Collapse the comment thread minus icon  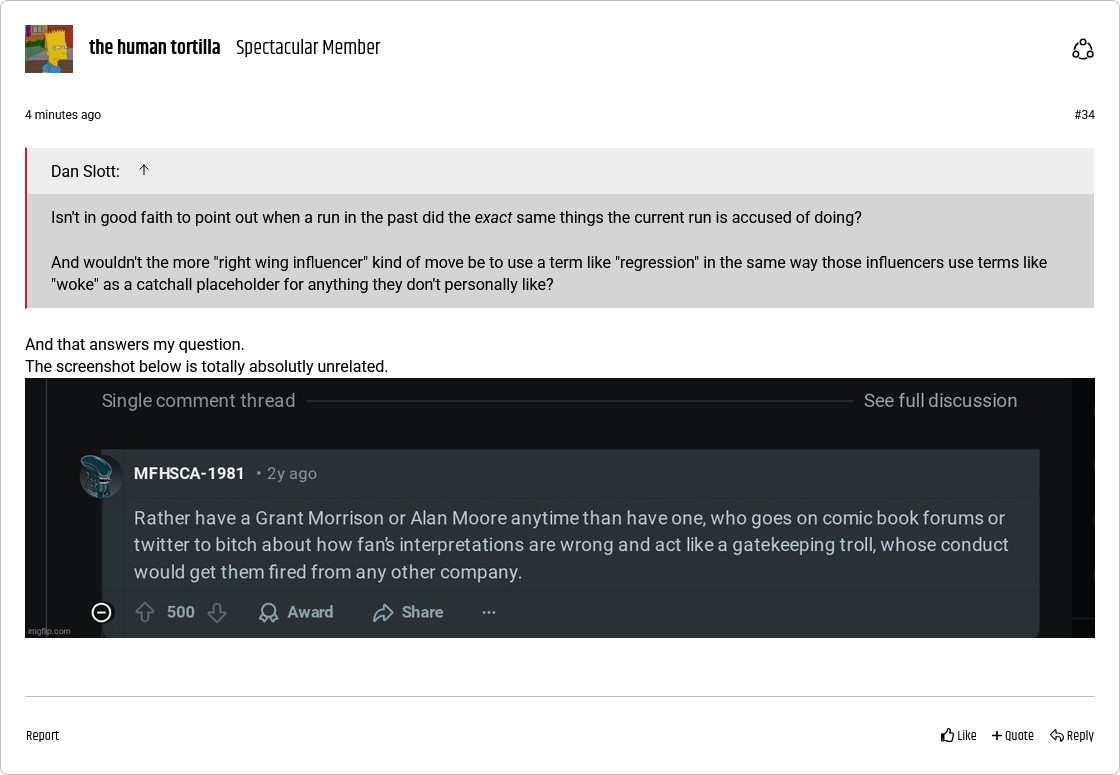click(101, 612)
